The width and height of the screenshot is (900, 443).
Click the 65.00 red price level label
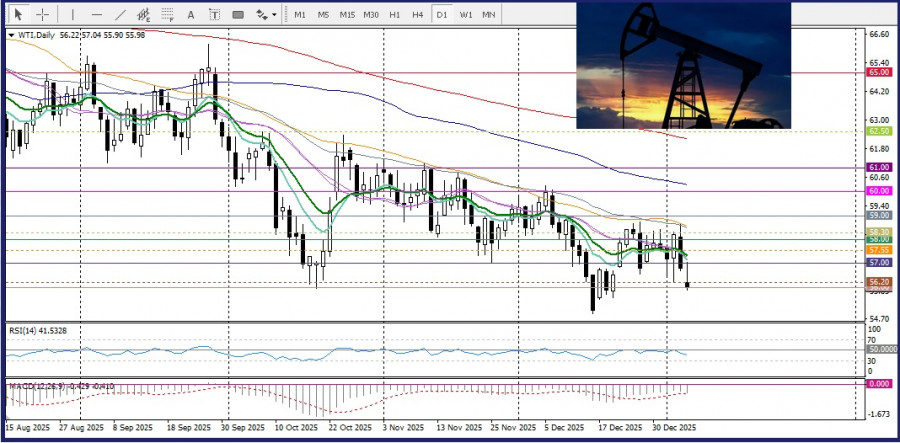(879, 72)
